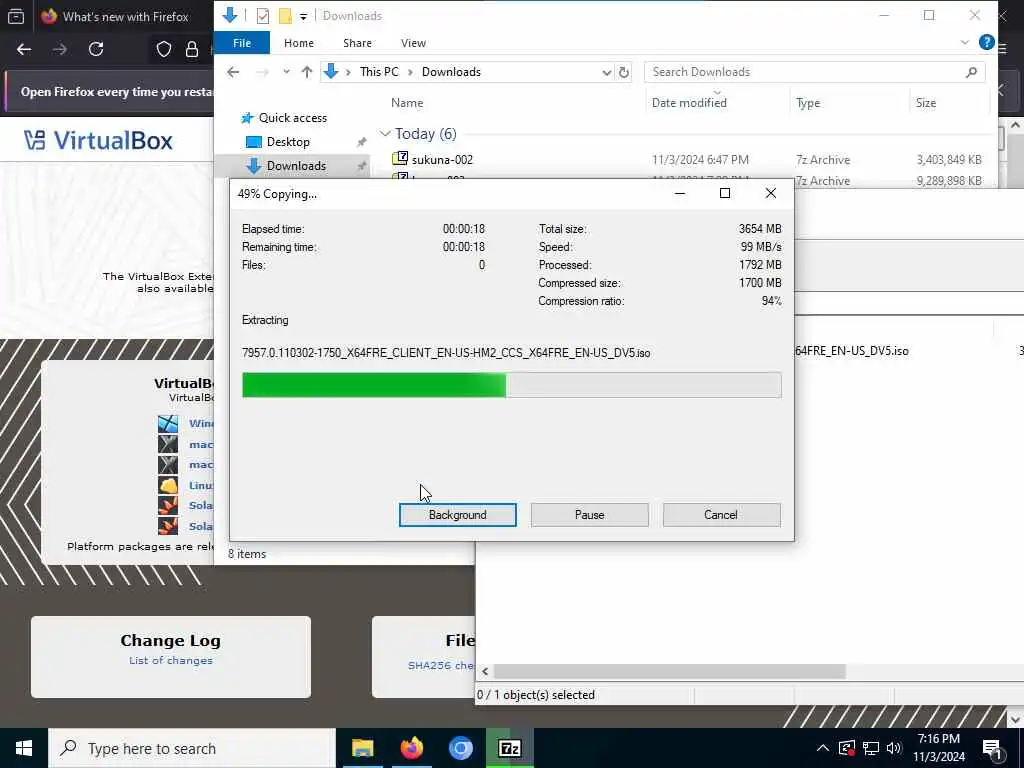The width and height of the screenshot is (1024, 768).
Task: Open the Customize Quick Access Toolbar dropdown
Action: pyautogui.click(x=303, y=16)
